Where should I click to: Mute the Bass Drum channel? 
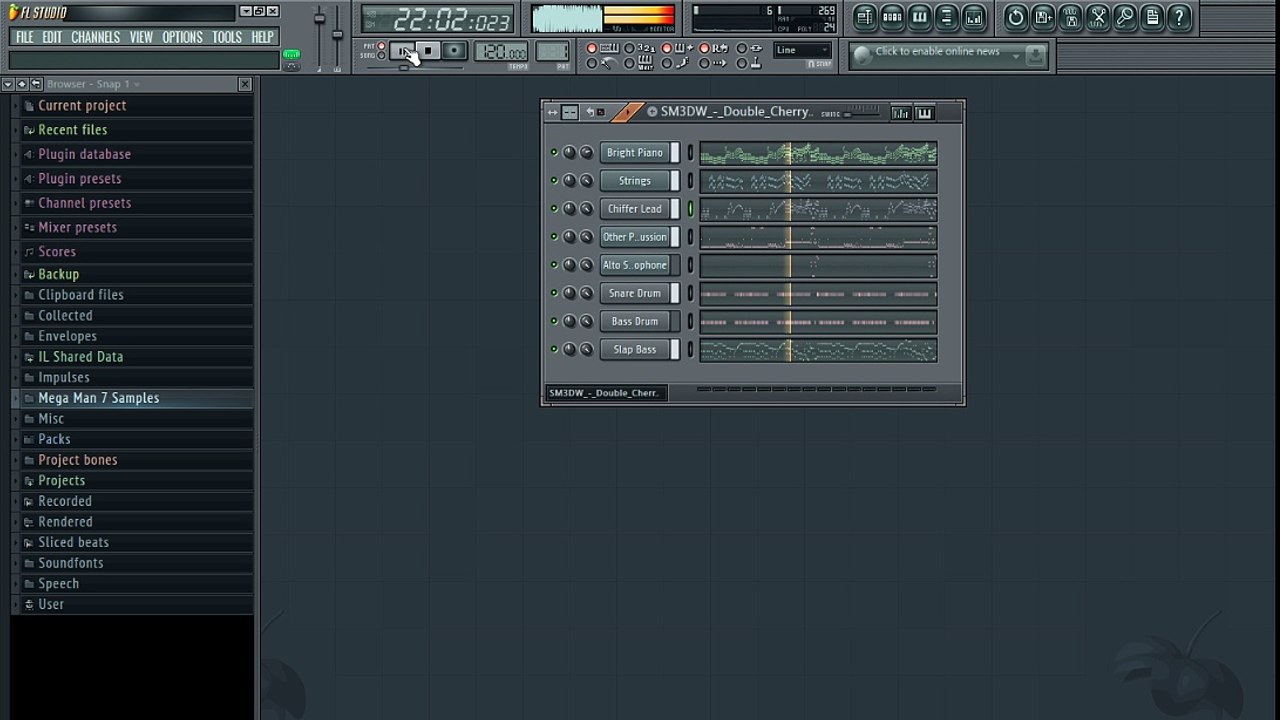click(554, 321)
